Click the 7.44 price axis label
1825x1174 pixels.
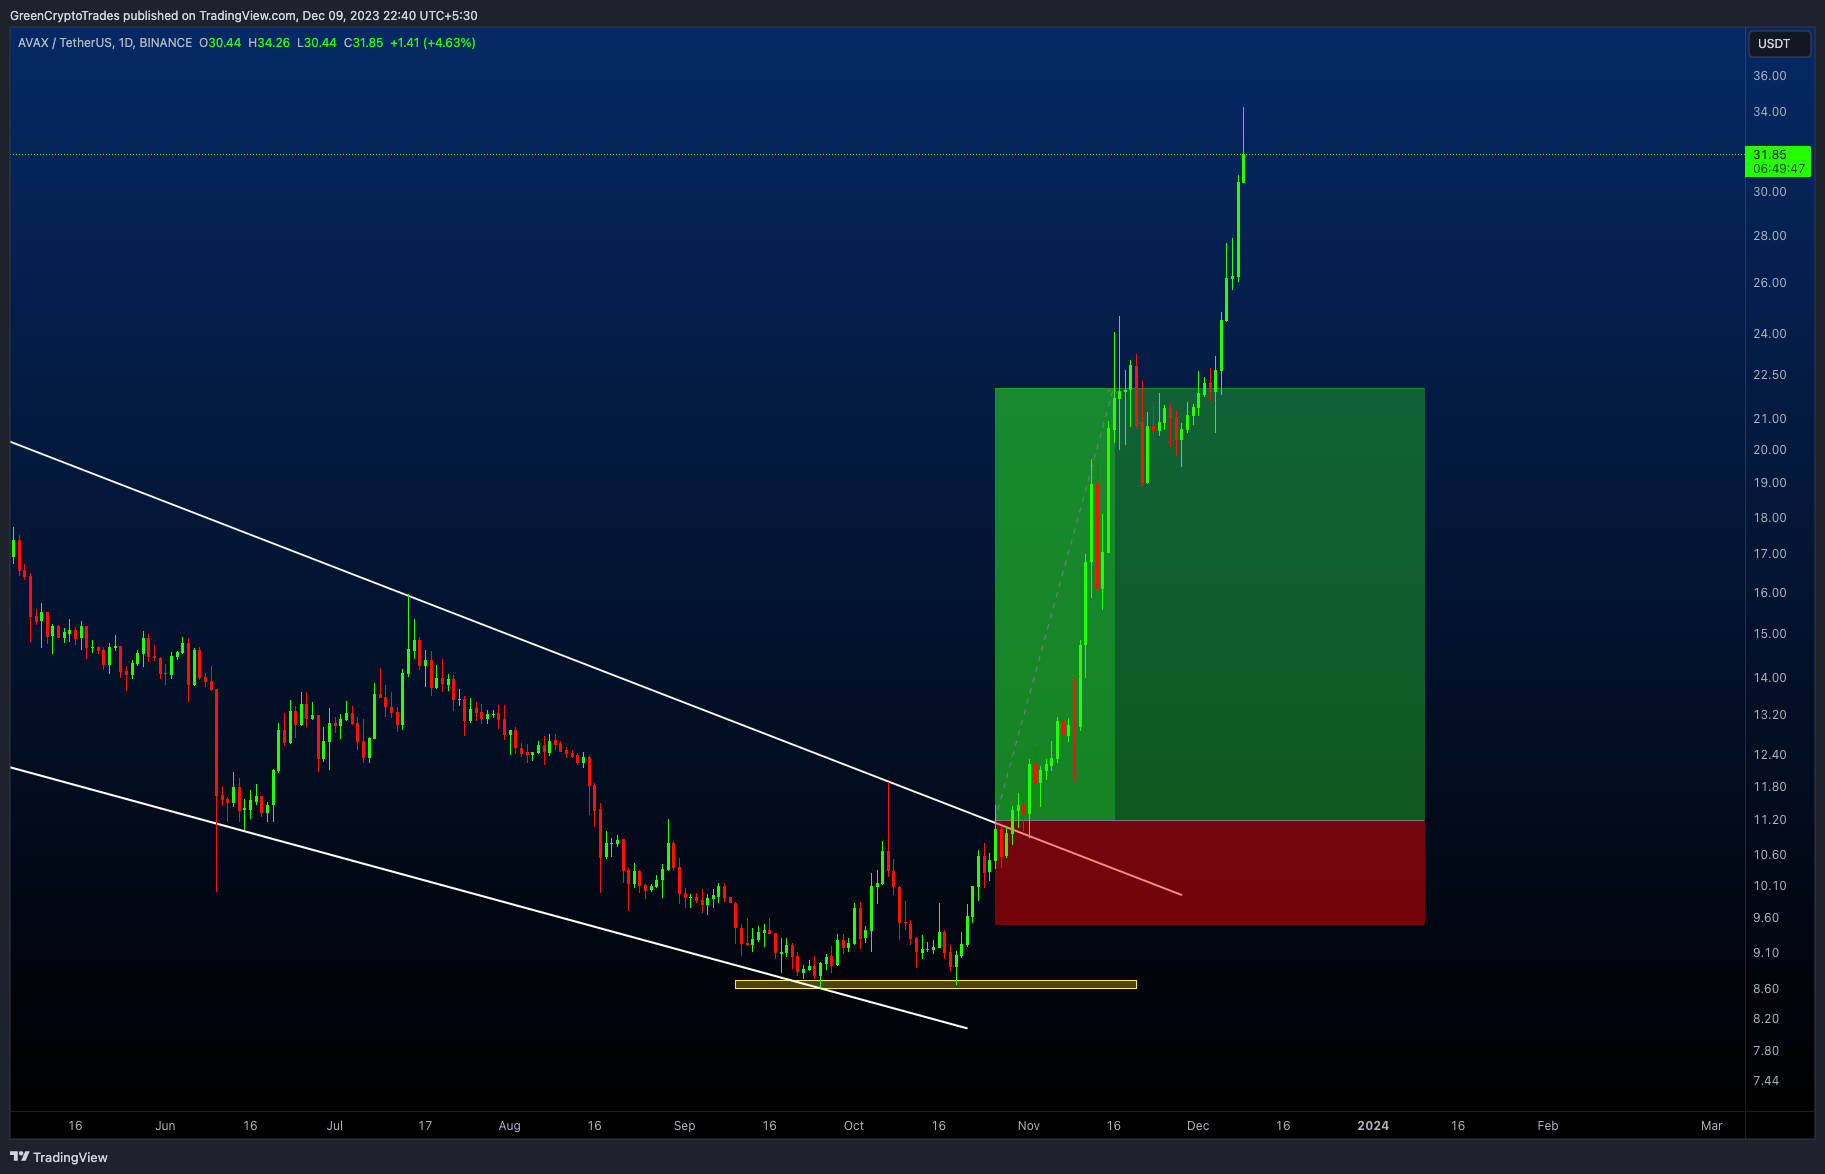pyautogui.click(x=1766, y=1081)
